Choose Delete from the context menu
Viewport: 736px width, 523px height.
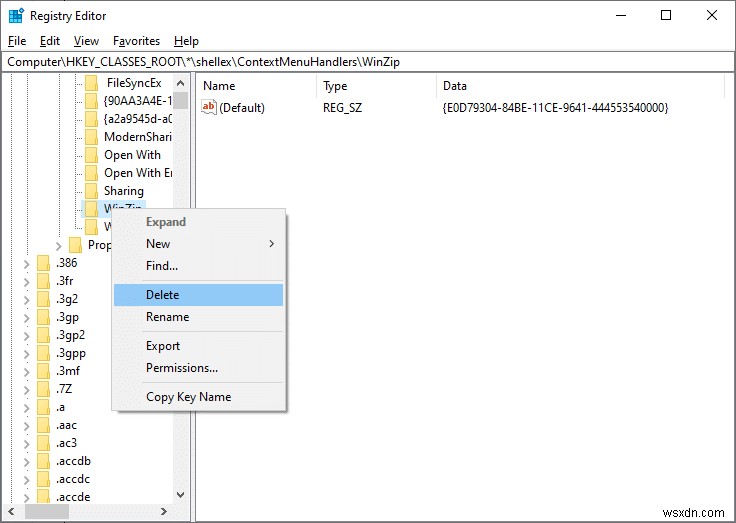point(199,295)
